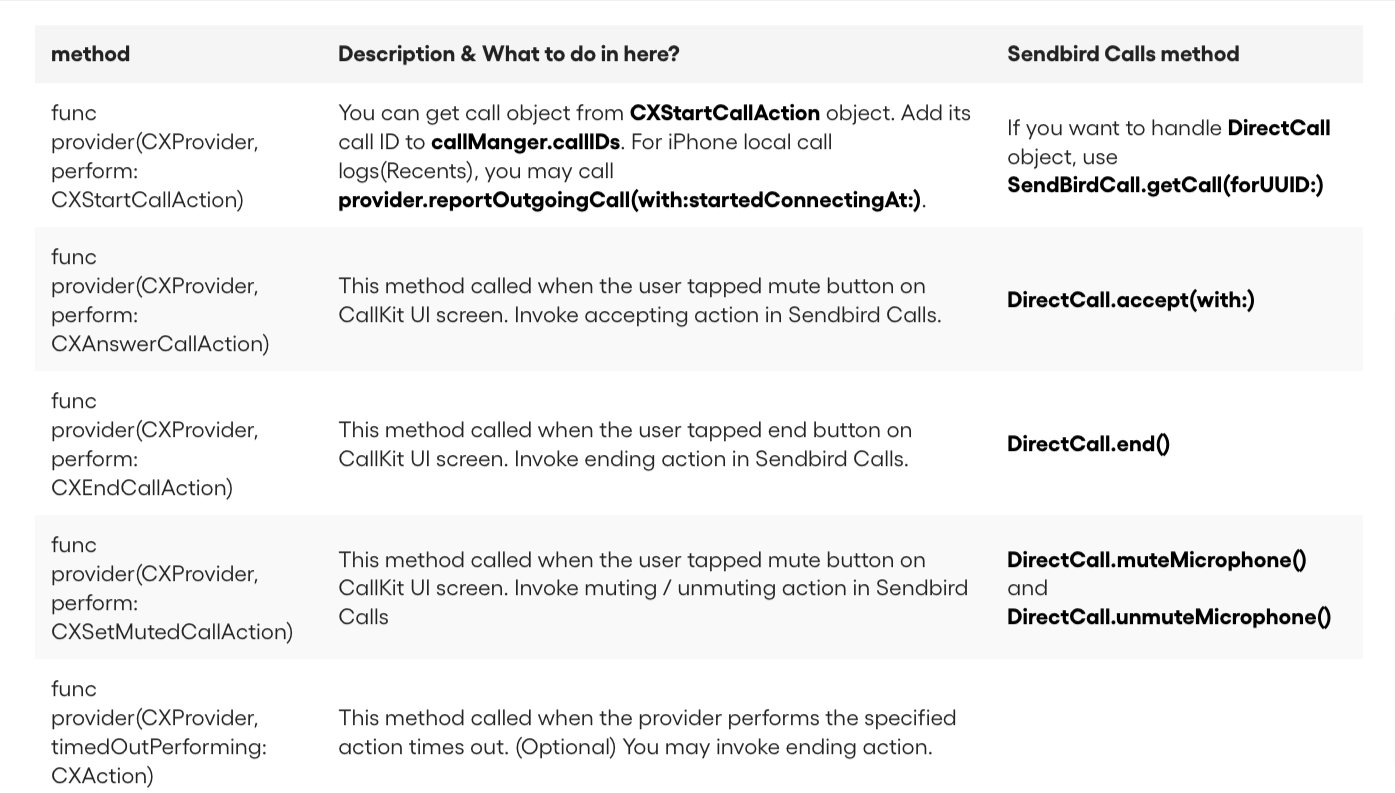Click the CXSetMutedCallAction method cell

(171, 588)
